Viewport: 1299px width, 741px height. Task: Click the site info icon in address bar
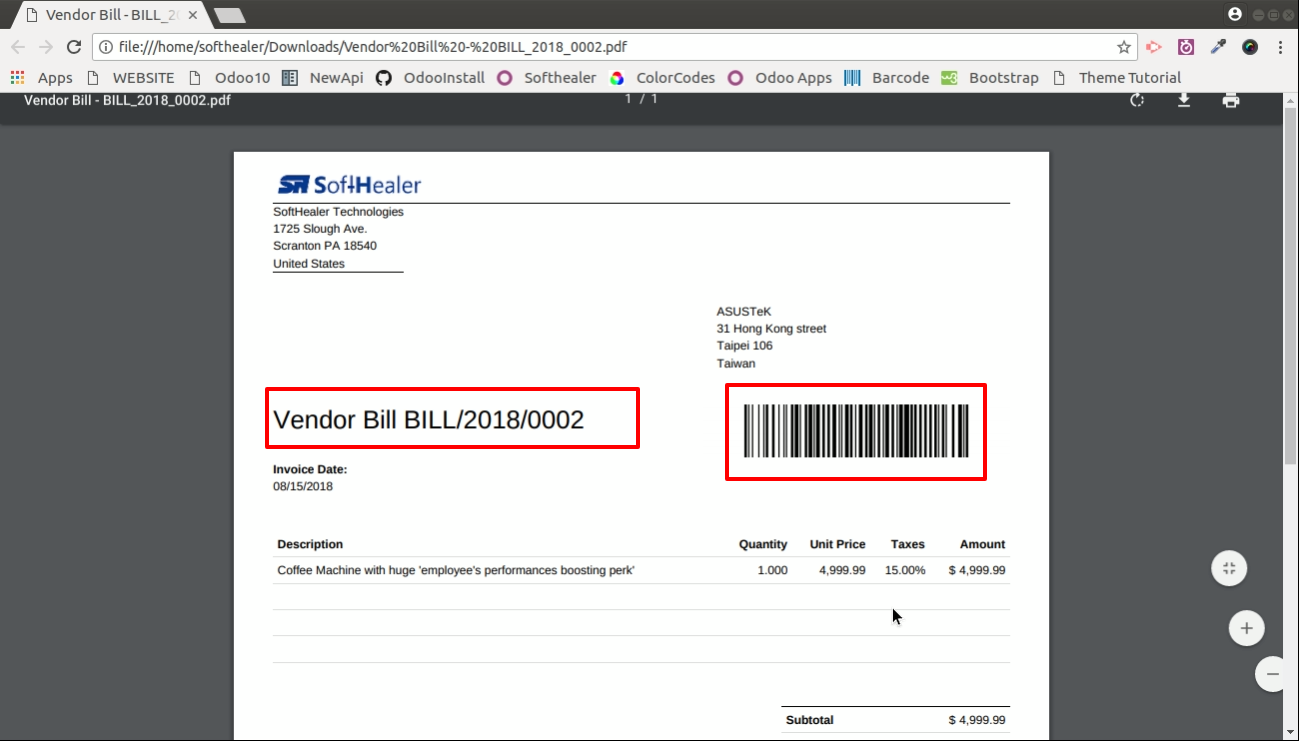point(106,47)
